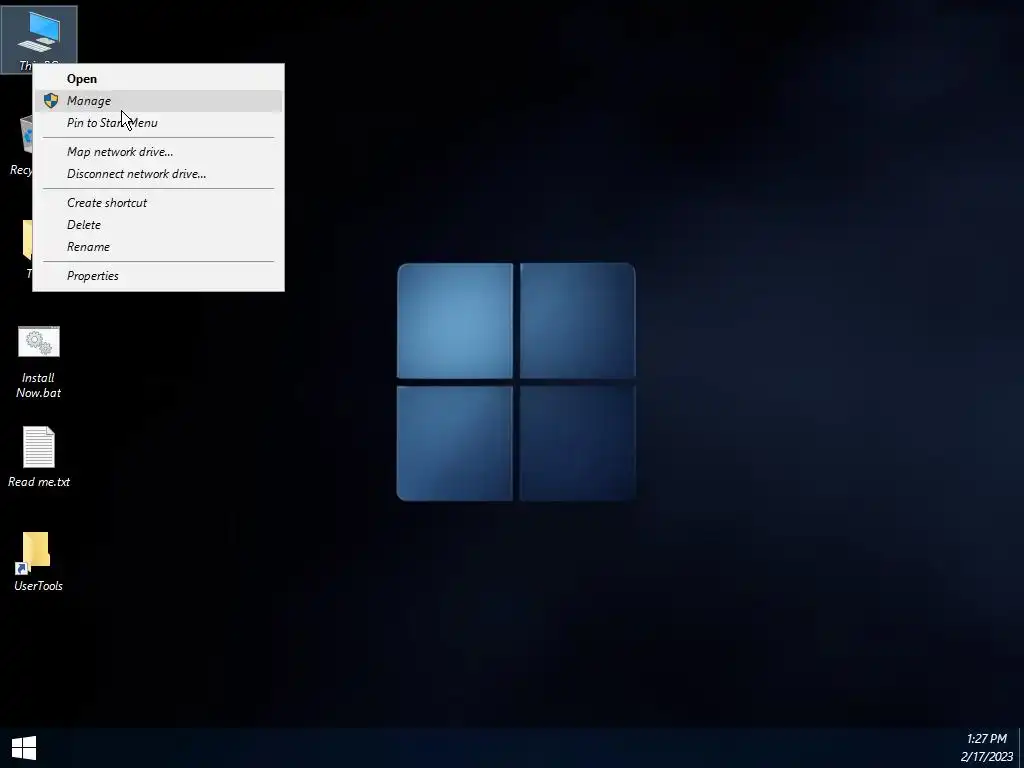Select Rename in the context menu
This screenshot has height=768, width=1024.
point(158,247)
